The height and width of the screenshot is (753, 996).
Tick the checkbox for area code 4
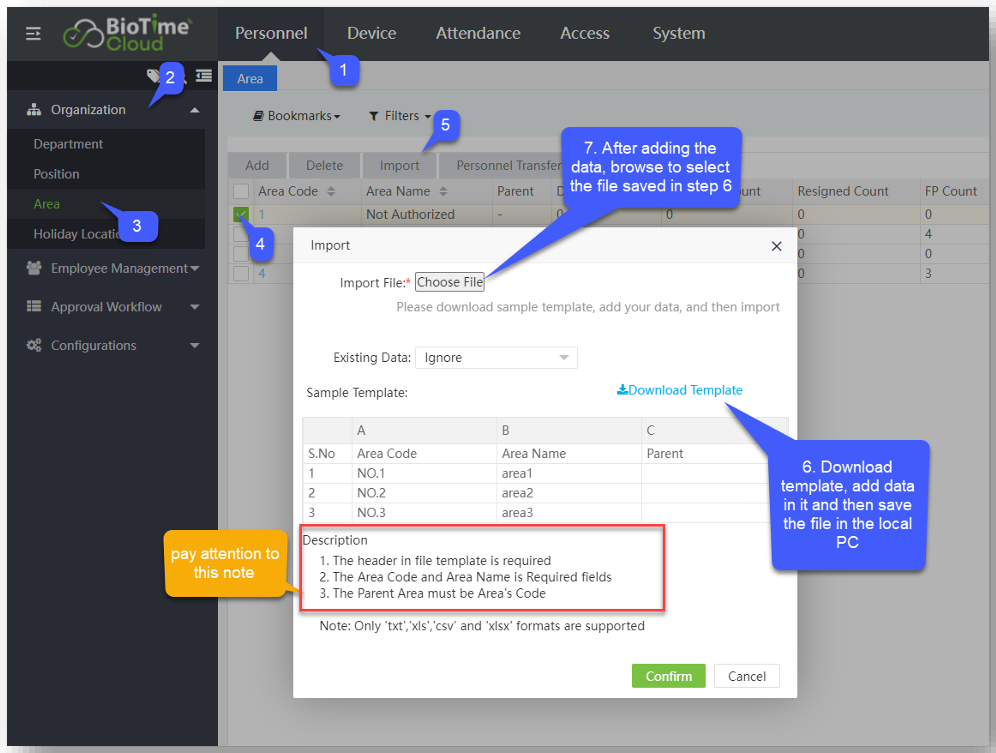pyautogui.click(x=241, y=273)
